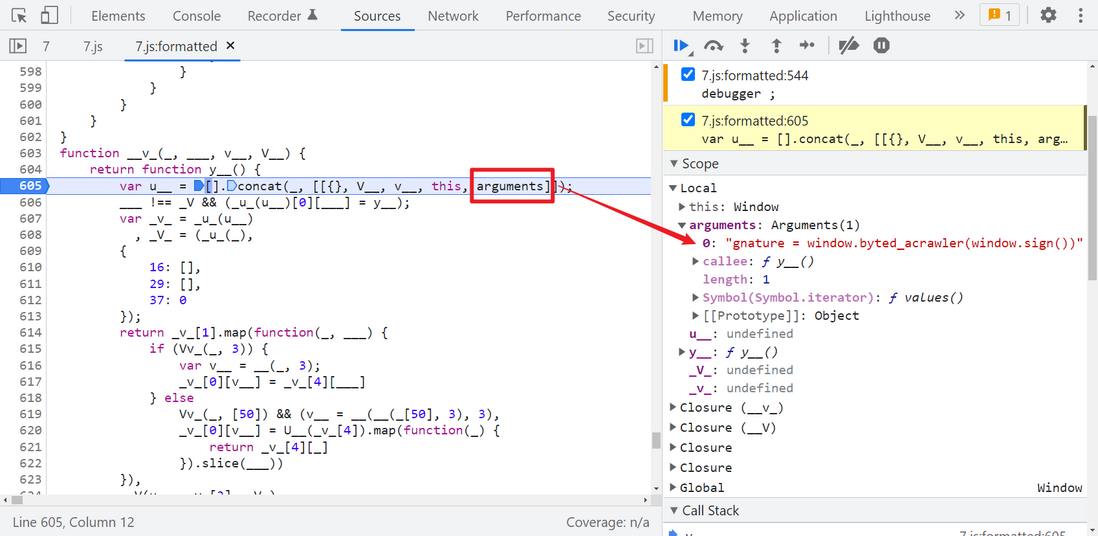The width and height of the screenshot is (1098, 536).
Task: Toggle pause on exceptions
Action: pyautogui.click(x=881, y=46)
